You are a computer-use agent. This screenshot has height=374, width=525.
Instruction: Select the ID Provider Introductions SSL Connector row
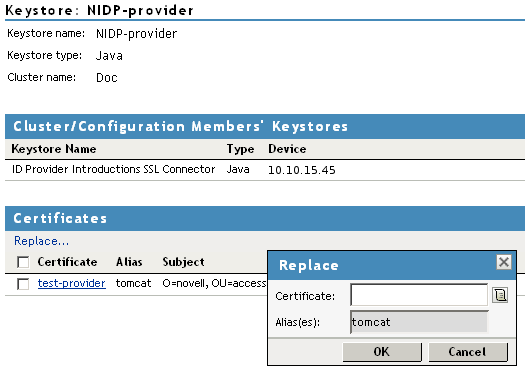tap(265, 170)
